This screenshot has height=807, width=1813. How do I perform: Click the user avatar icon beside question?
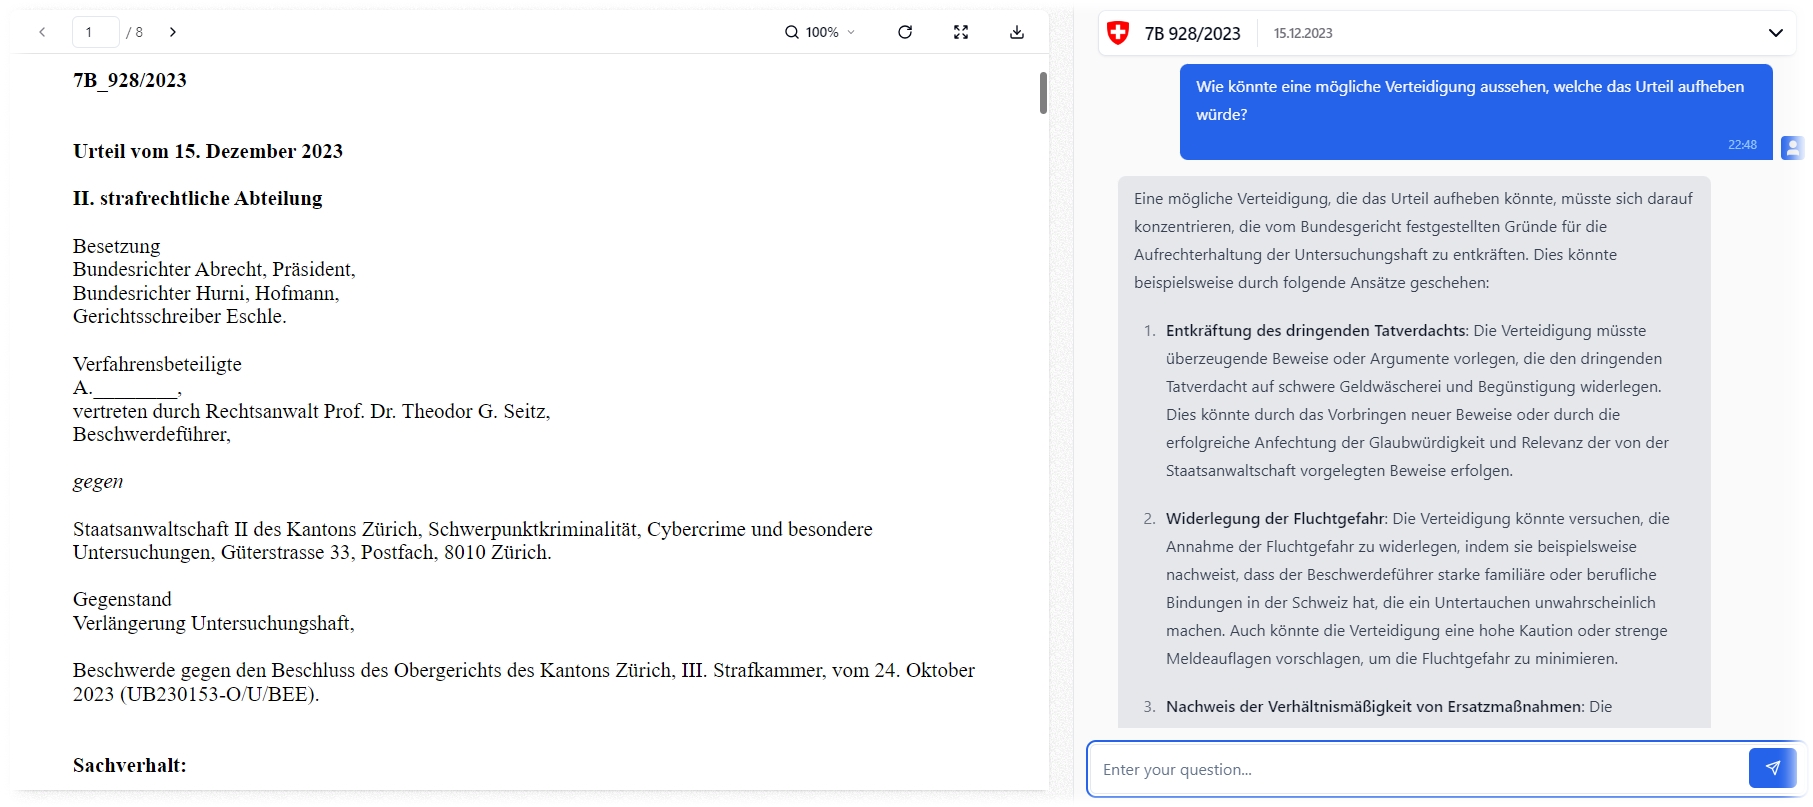[1792, 148]
